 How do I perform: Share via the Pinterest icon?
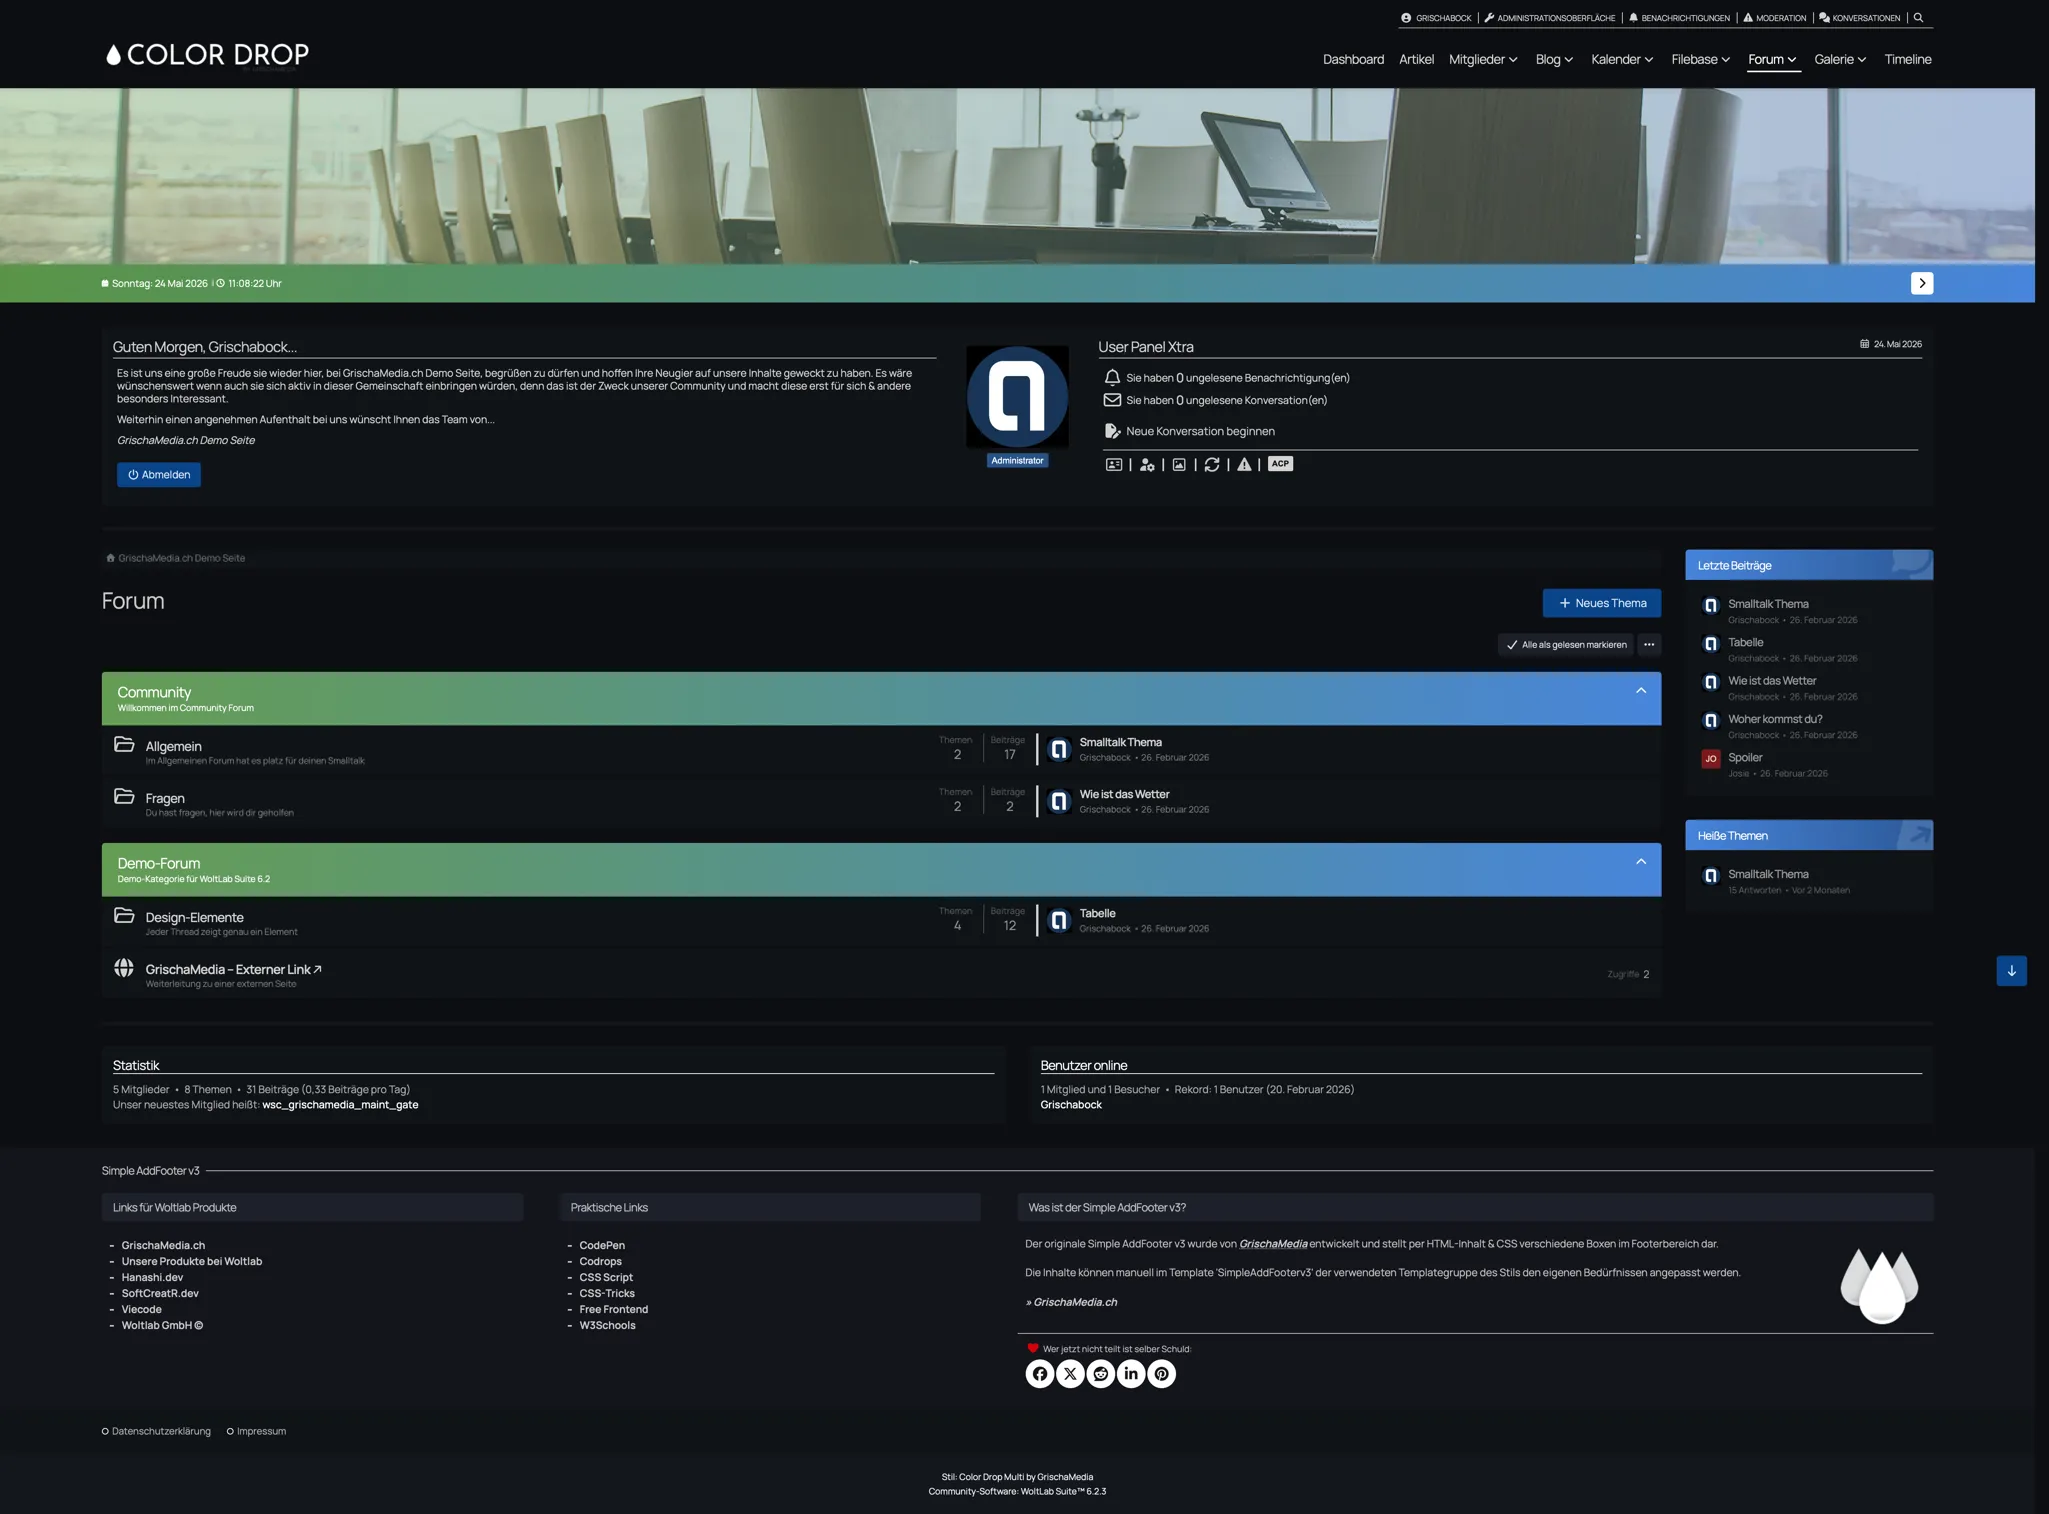1161,1374
